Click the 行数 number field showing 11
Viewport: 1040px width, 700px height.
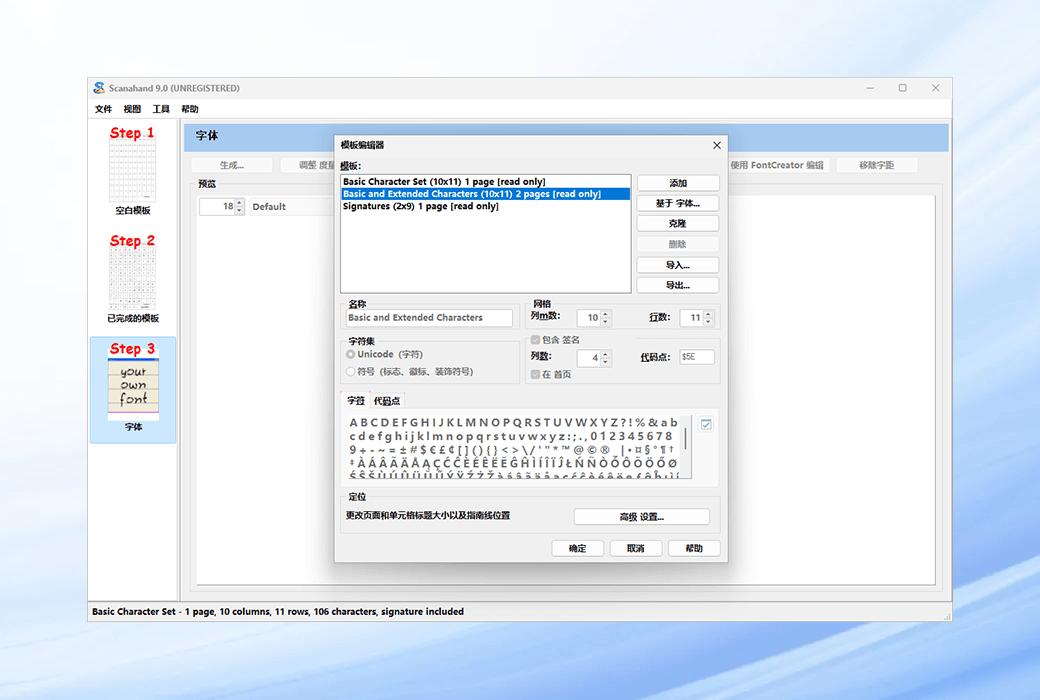(x=692, y=318)
